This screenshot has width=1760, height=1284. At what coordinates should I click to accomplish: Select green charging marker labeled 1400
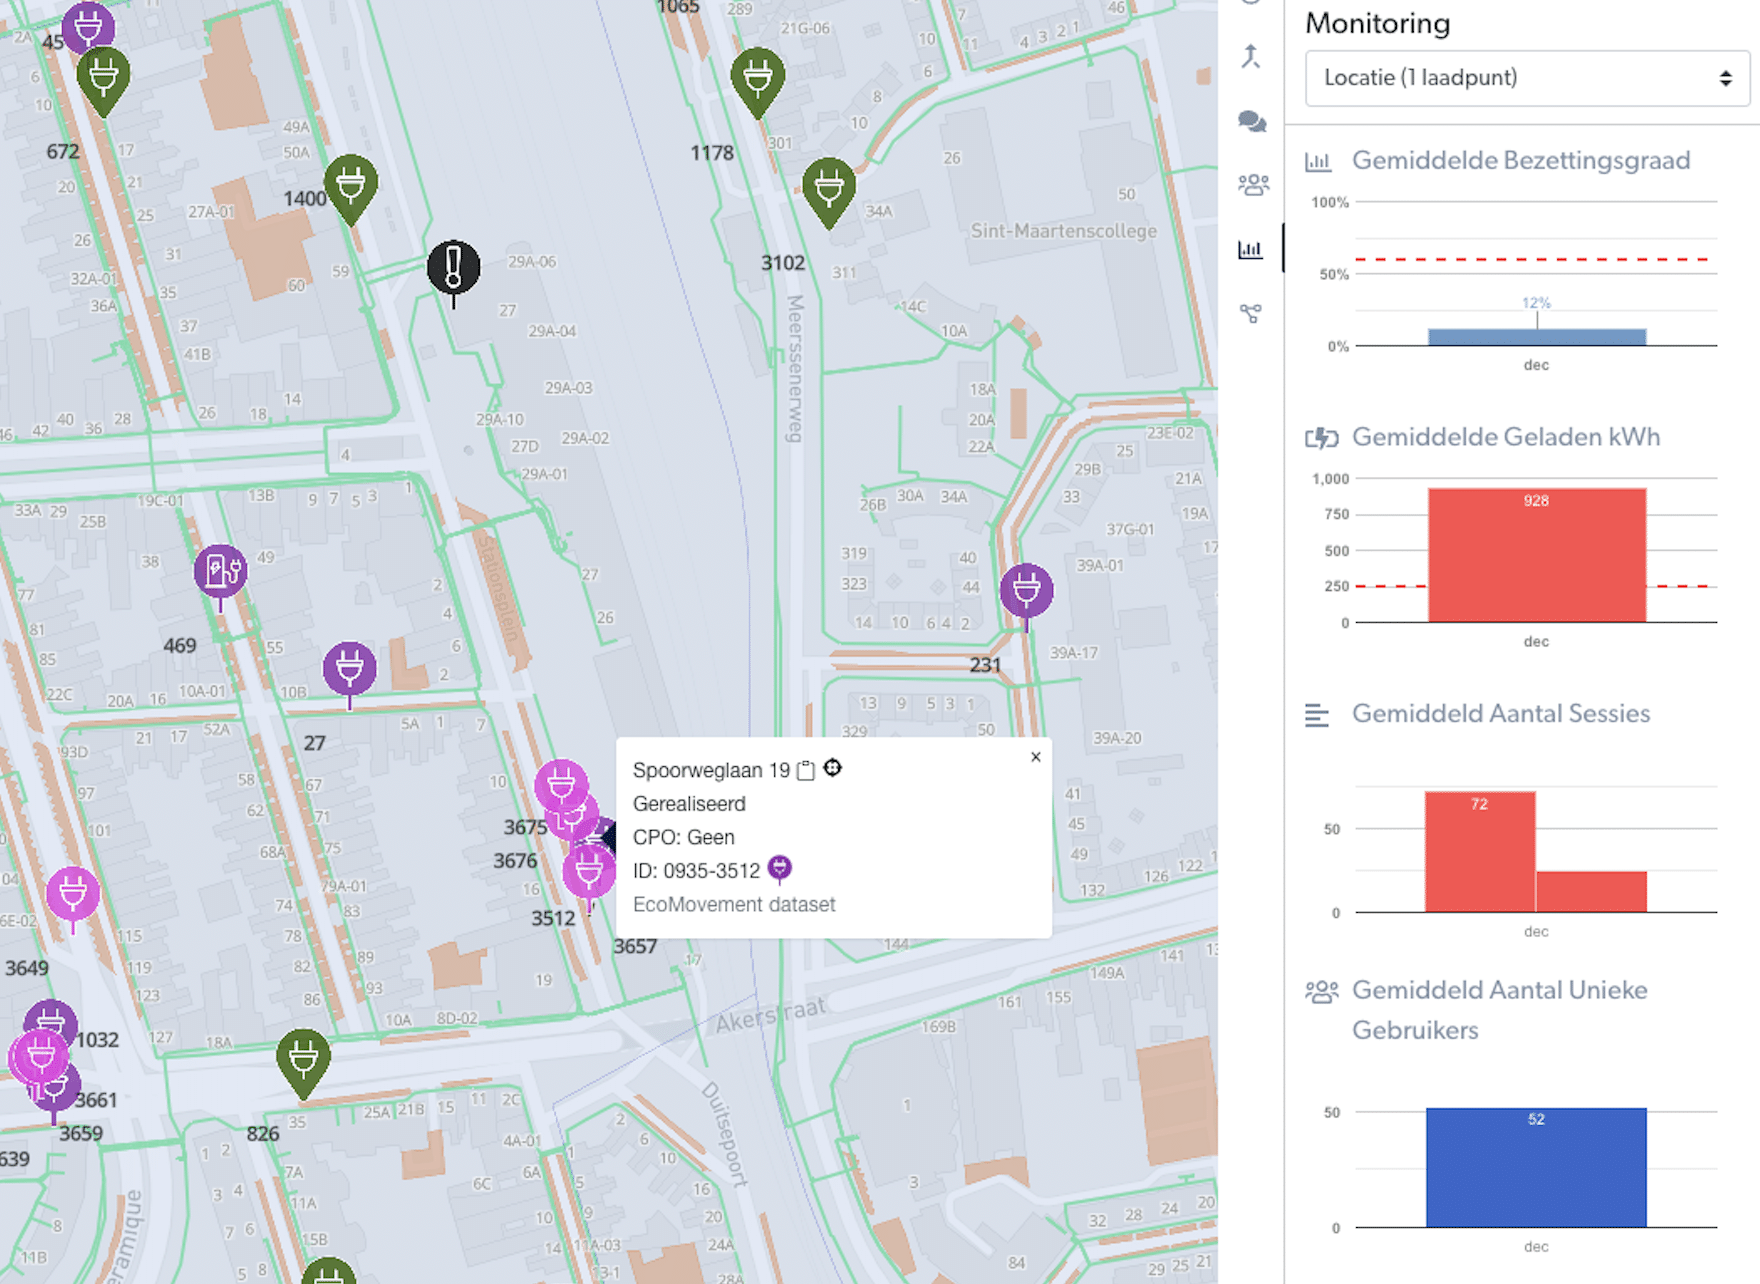coord(350,185)
